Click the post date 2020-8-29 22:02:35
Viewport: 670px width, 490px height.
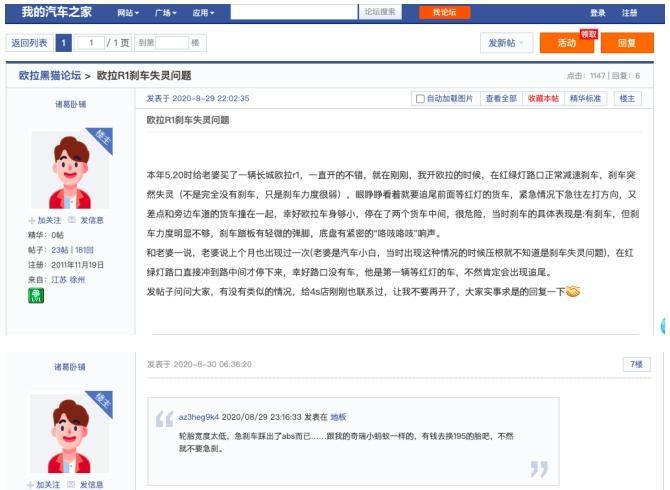(x=198, y=98)
